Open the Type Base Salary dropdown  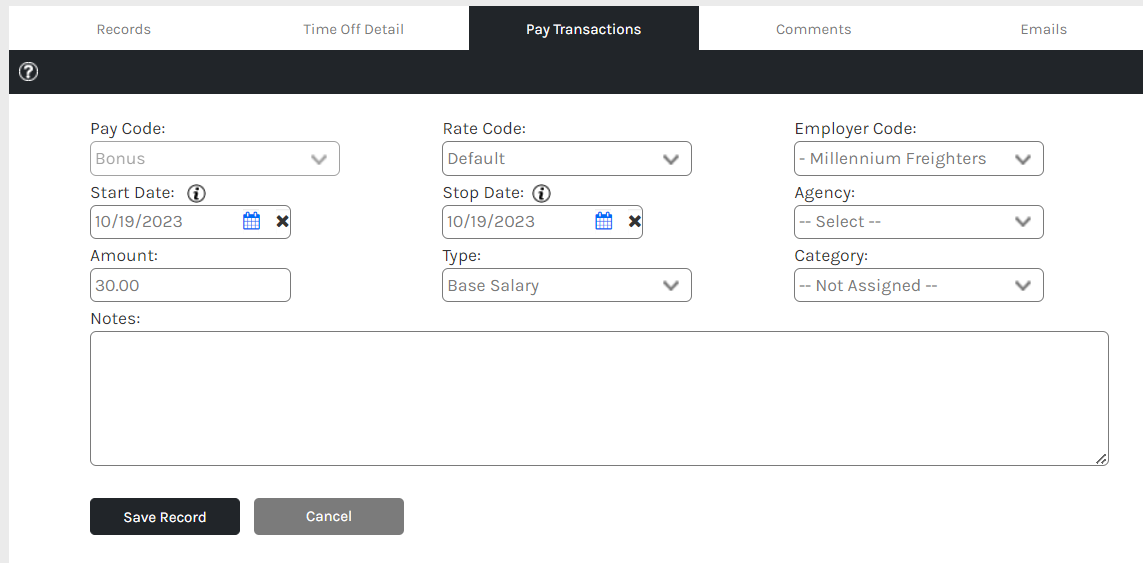[x=567, y=285]
